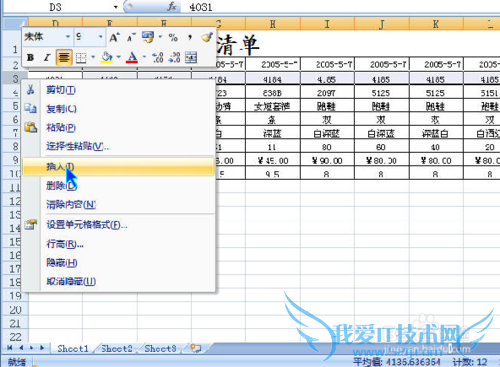
Task: Choose 剪切(T) from the context menu
Action: (118, 90)
